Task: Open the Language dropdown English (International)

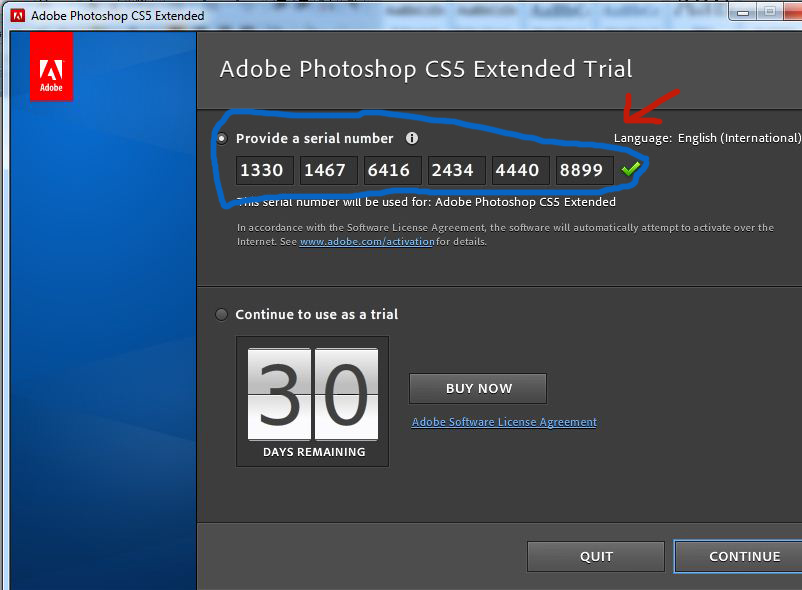Action: pos(740,138)
